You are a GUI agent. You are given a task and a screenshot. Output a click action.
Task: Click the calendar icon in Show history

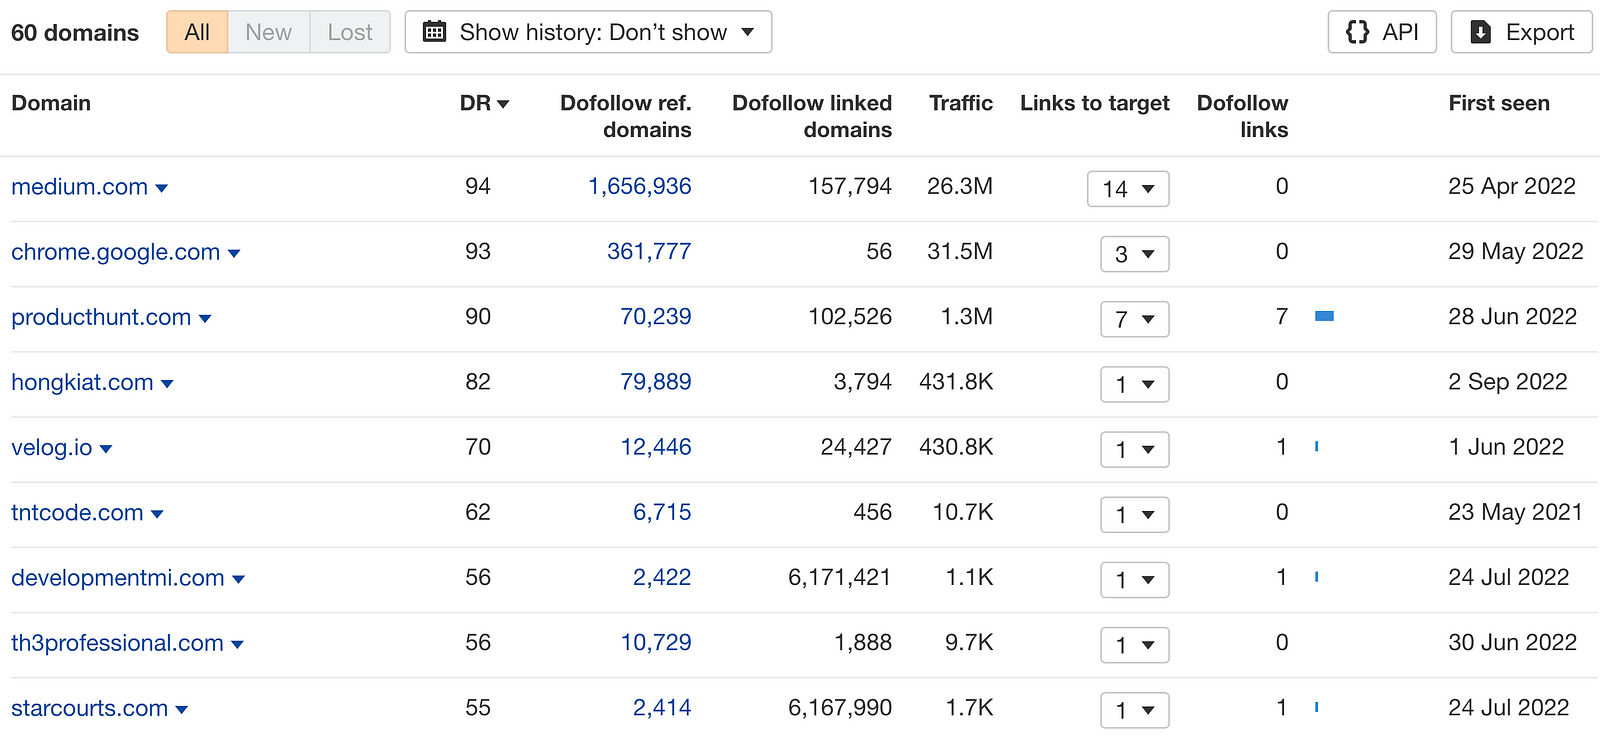tap(435, 32)
